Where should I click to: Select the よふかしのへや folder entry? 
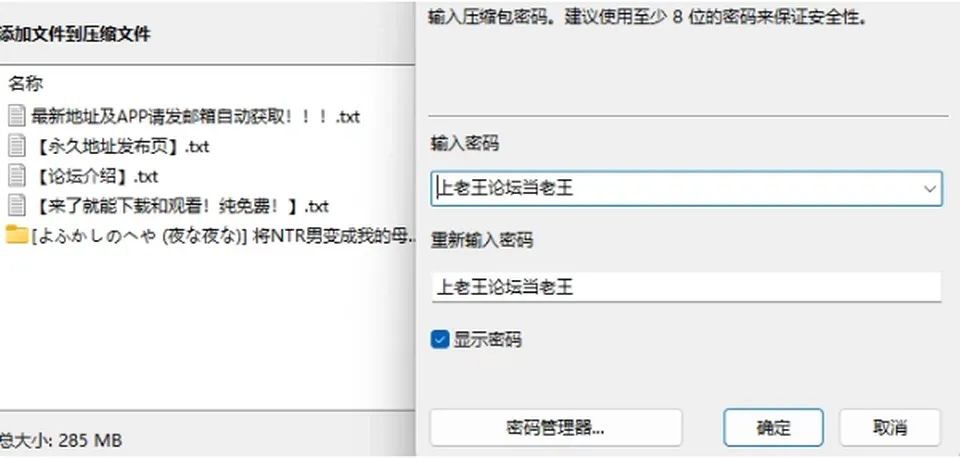(223, 236)
